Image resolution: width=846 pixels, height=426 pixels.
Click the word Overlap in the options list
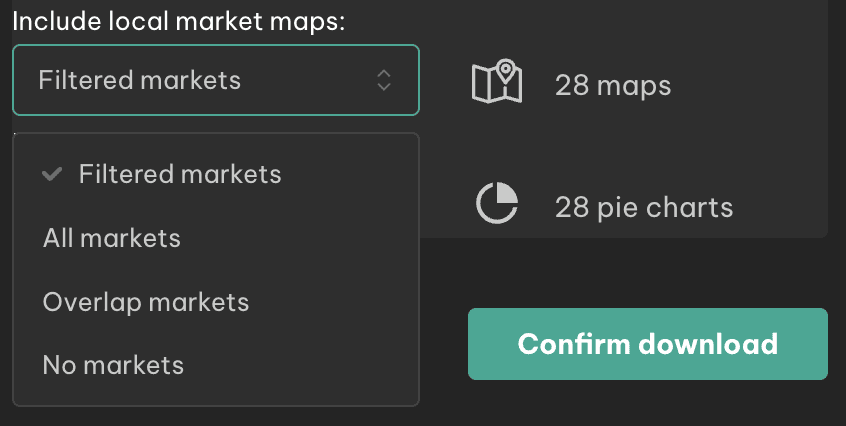pyautogui.click(x=91, y=302)
